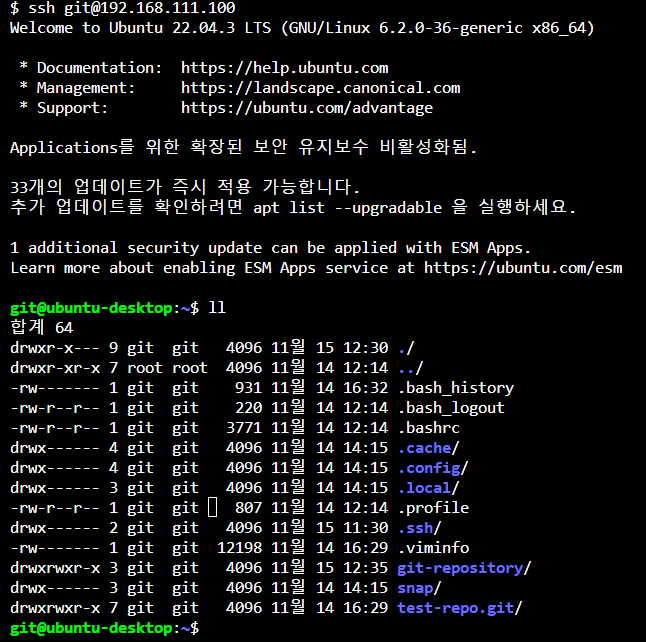Screen dimensions: 646x642
Task: Click the .bash_history file name
Action: click(x=456, y=388)
